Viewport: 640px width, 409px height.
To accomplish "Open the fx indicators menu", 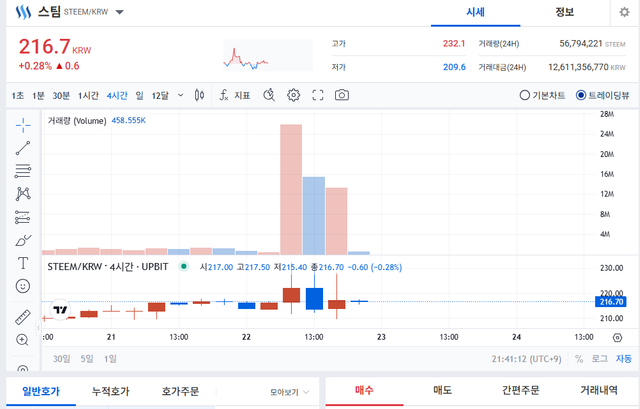I will tap(224, 96).
